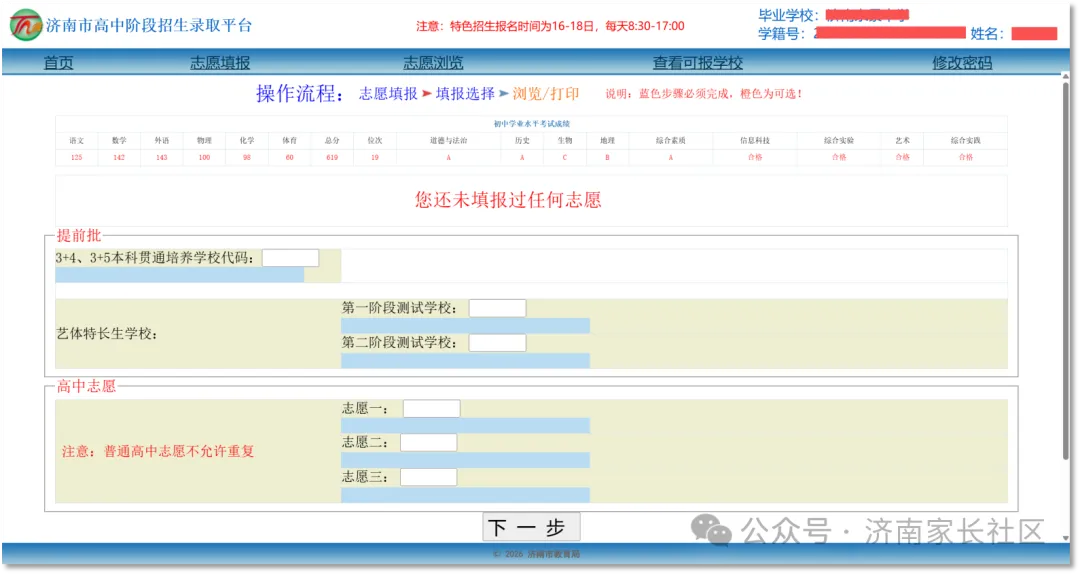The width and height of the screenshot is (1080, 575).
Task: Click the 高中志愿 section legend
Action: pyautogui.click(x=86, y=386)
